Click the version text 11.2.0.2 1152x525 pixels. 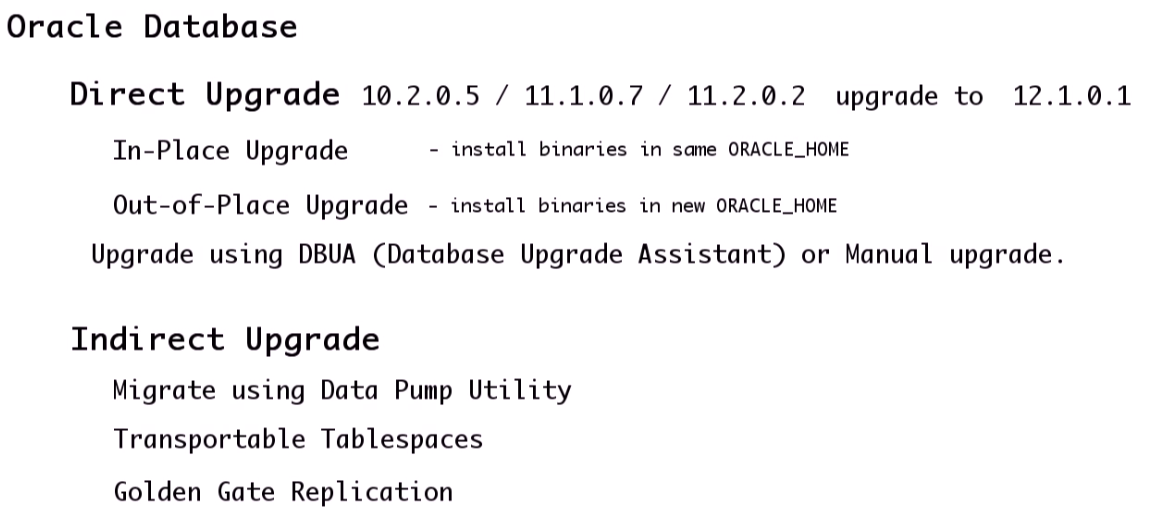click(746, 96)
